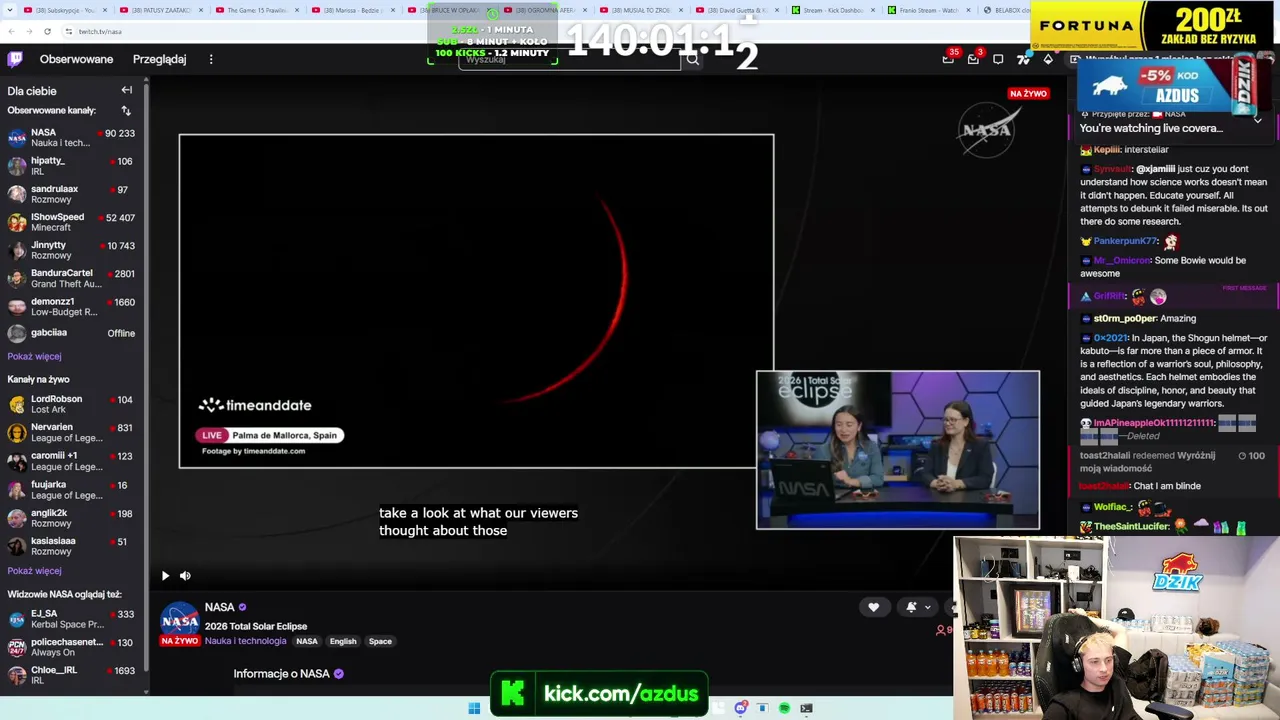
Task: Open demonzz1 channel in sidebar
Action: (72, 305)
